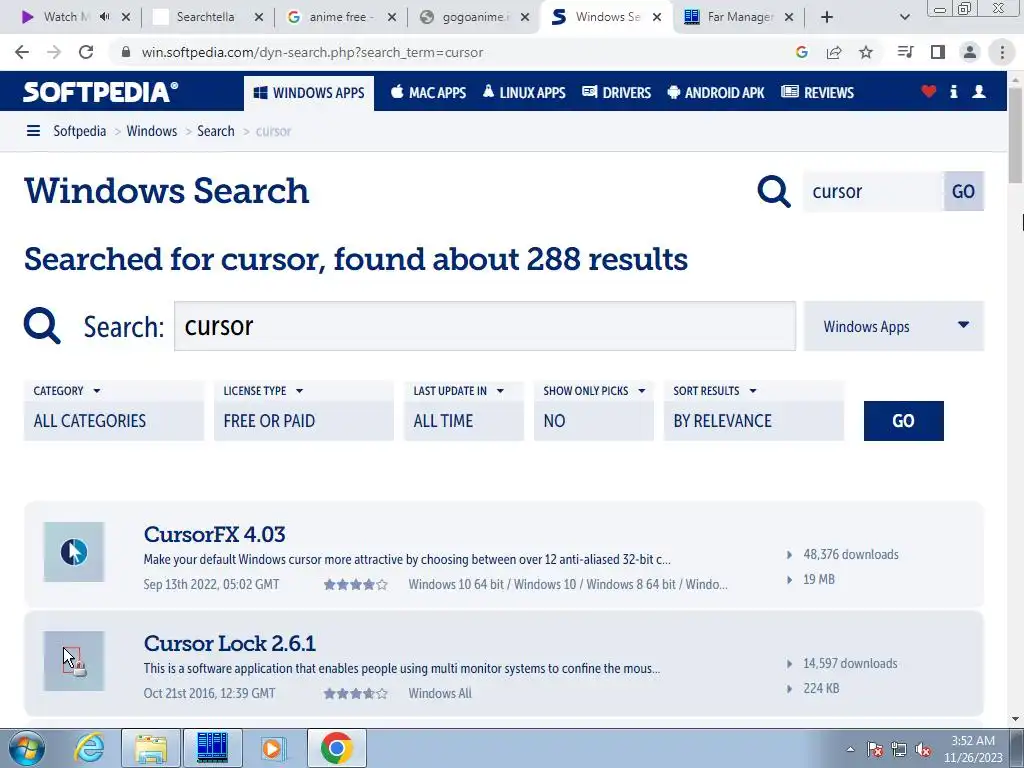Follow the Softpedia breadcrumb link
The image size is (1024, 768).
coord(80,131)
